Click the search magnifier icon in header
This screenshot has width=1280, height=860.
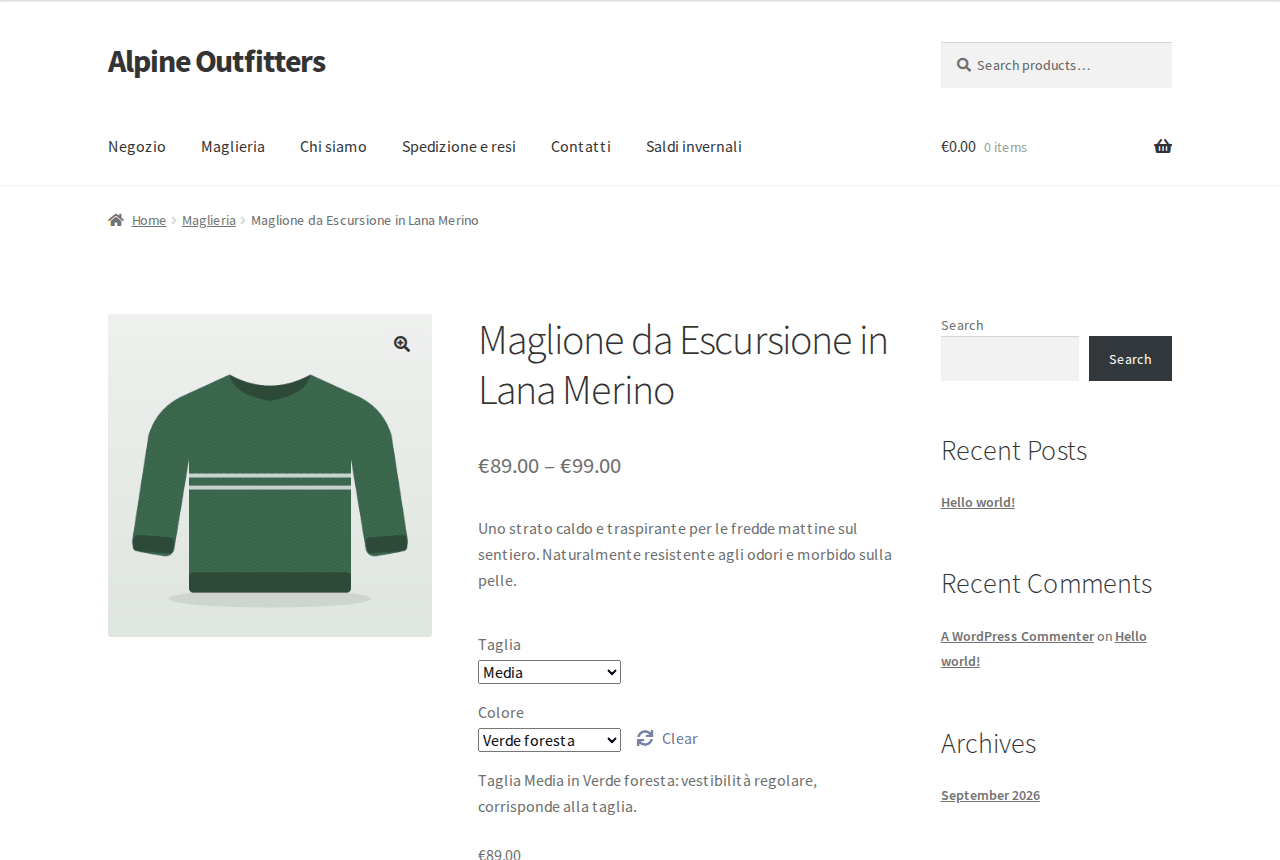[x=964, y=65]
